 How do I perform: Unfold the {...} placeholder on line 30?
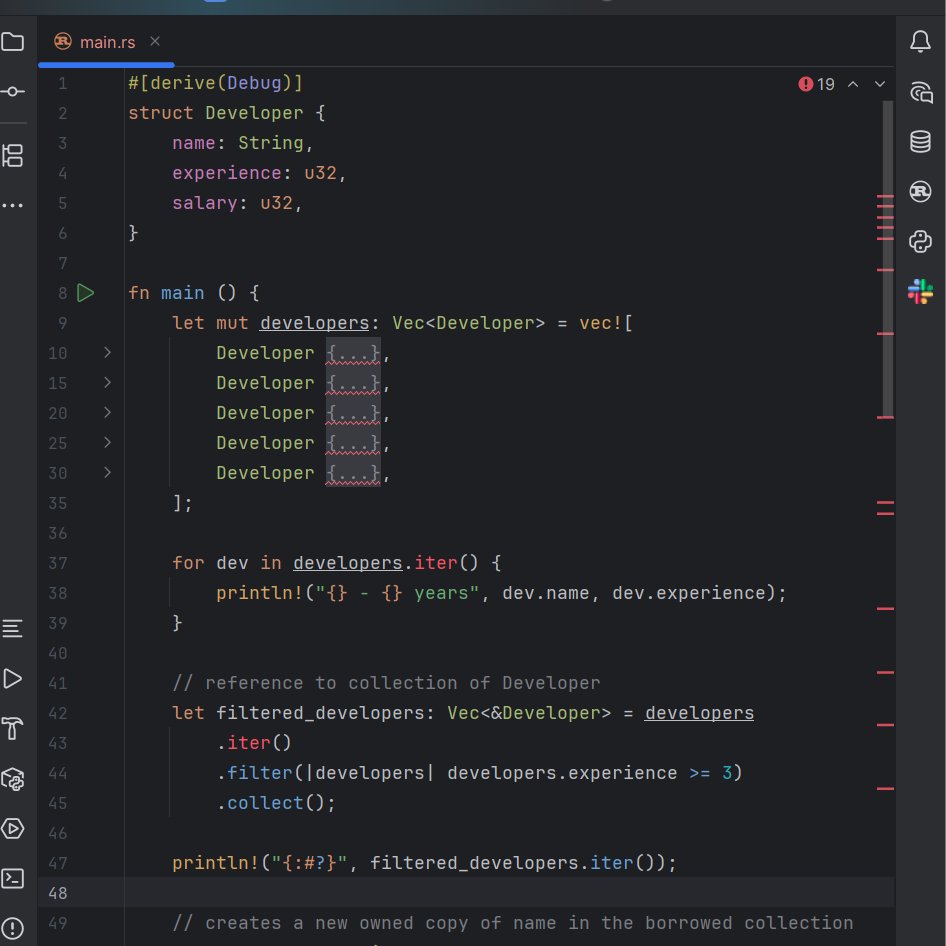pyautogui.click(x=353, y=473)
